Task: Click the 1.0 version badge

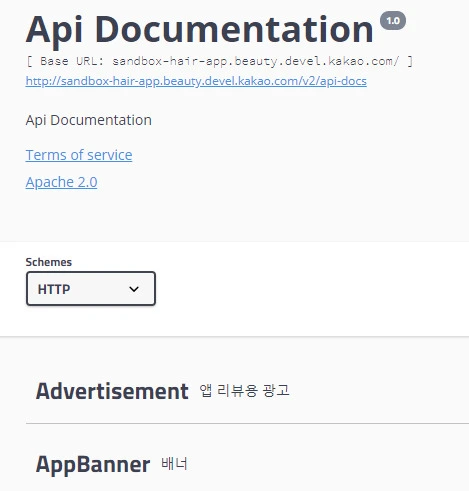Action: coord(393,21)
